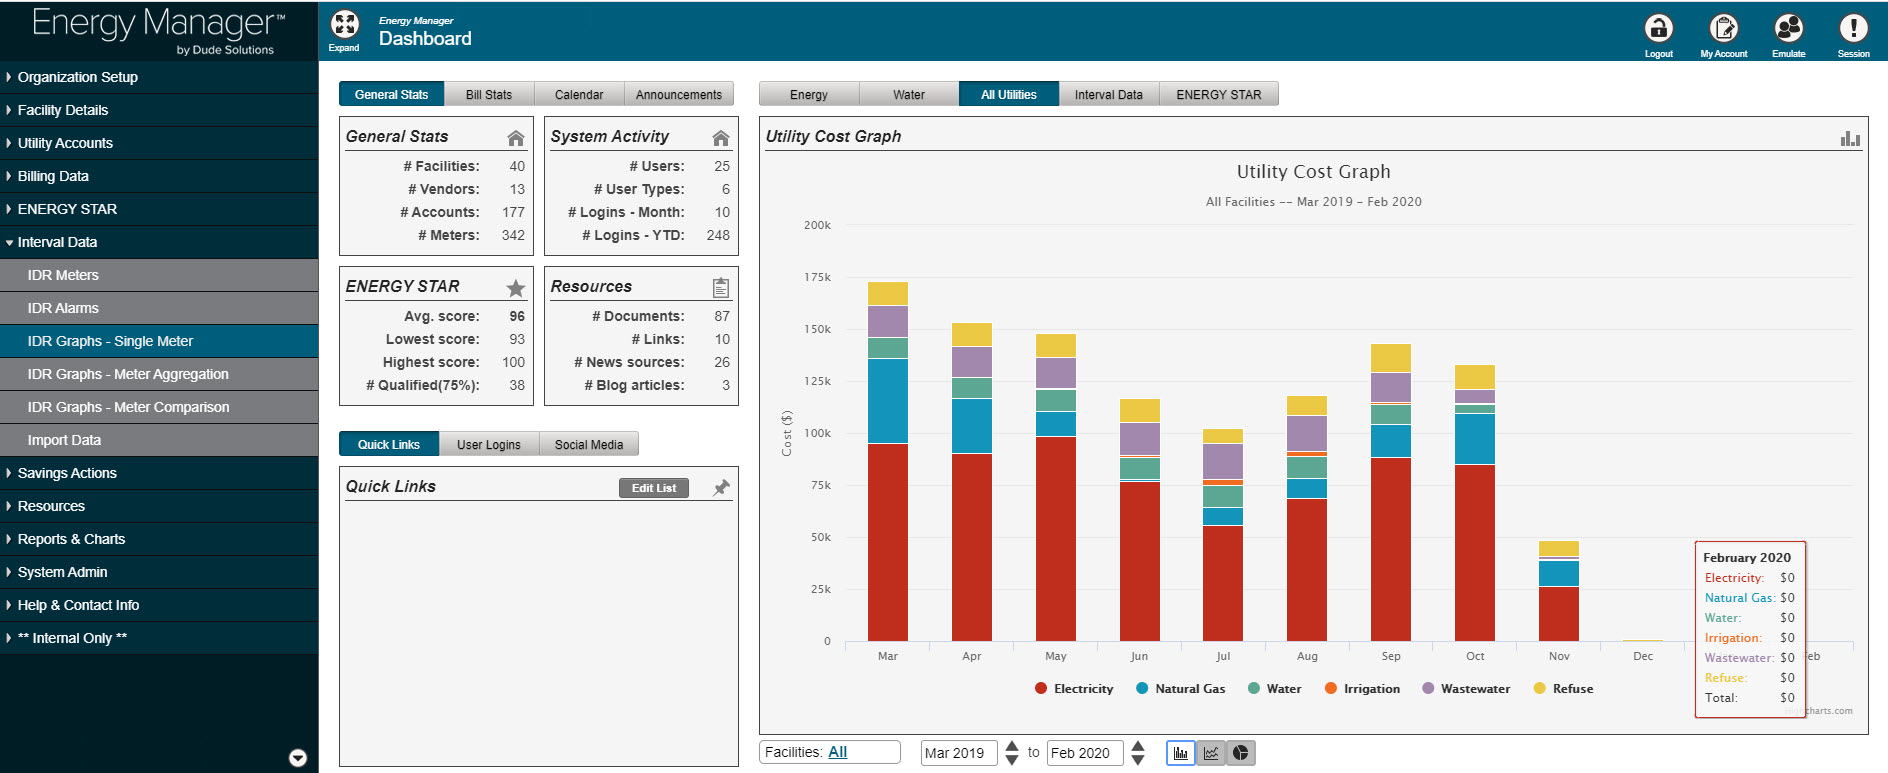Image resolution: width=1888 pixels, height=773 pixels.
Task: Click System Activity home icon
Action: [x=721, y=138]
